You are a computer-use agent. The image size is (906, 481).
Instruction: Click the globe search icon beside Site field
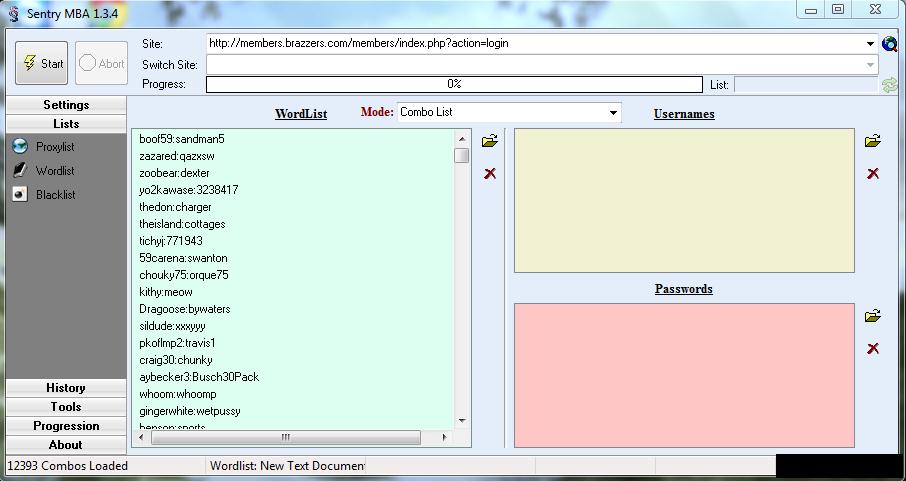[x=890, y=43]
